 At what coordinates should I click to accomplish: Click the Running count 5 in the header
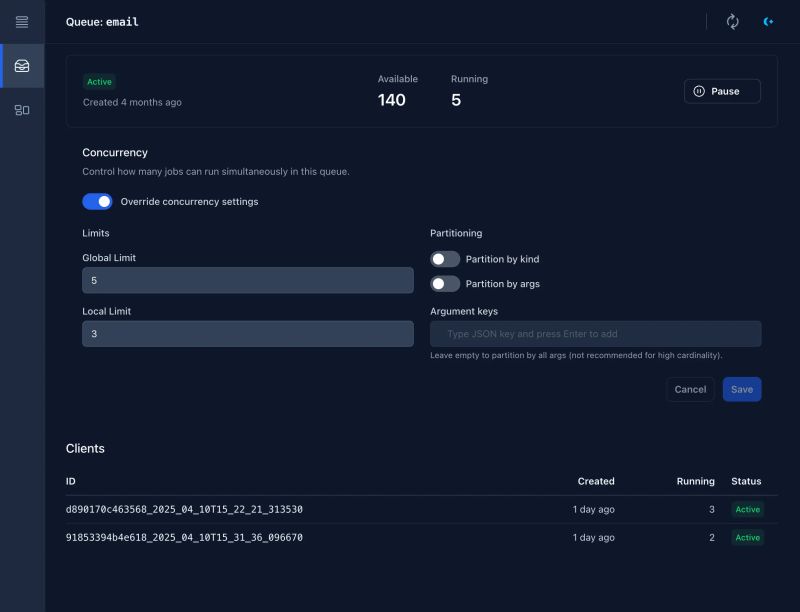[x=456, y=100]
